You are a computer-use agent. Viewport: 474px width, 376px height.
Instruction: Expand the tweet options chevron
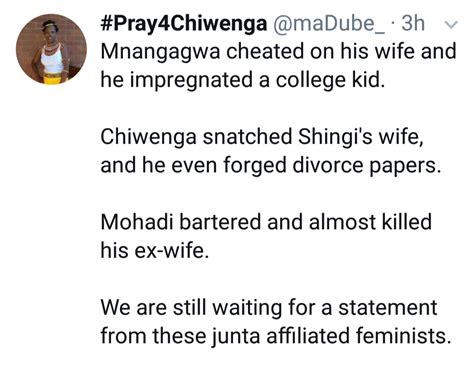[451, 25]
